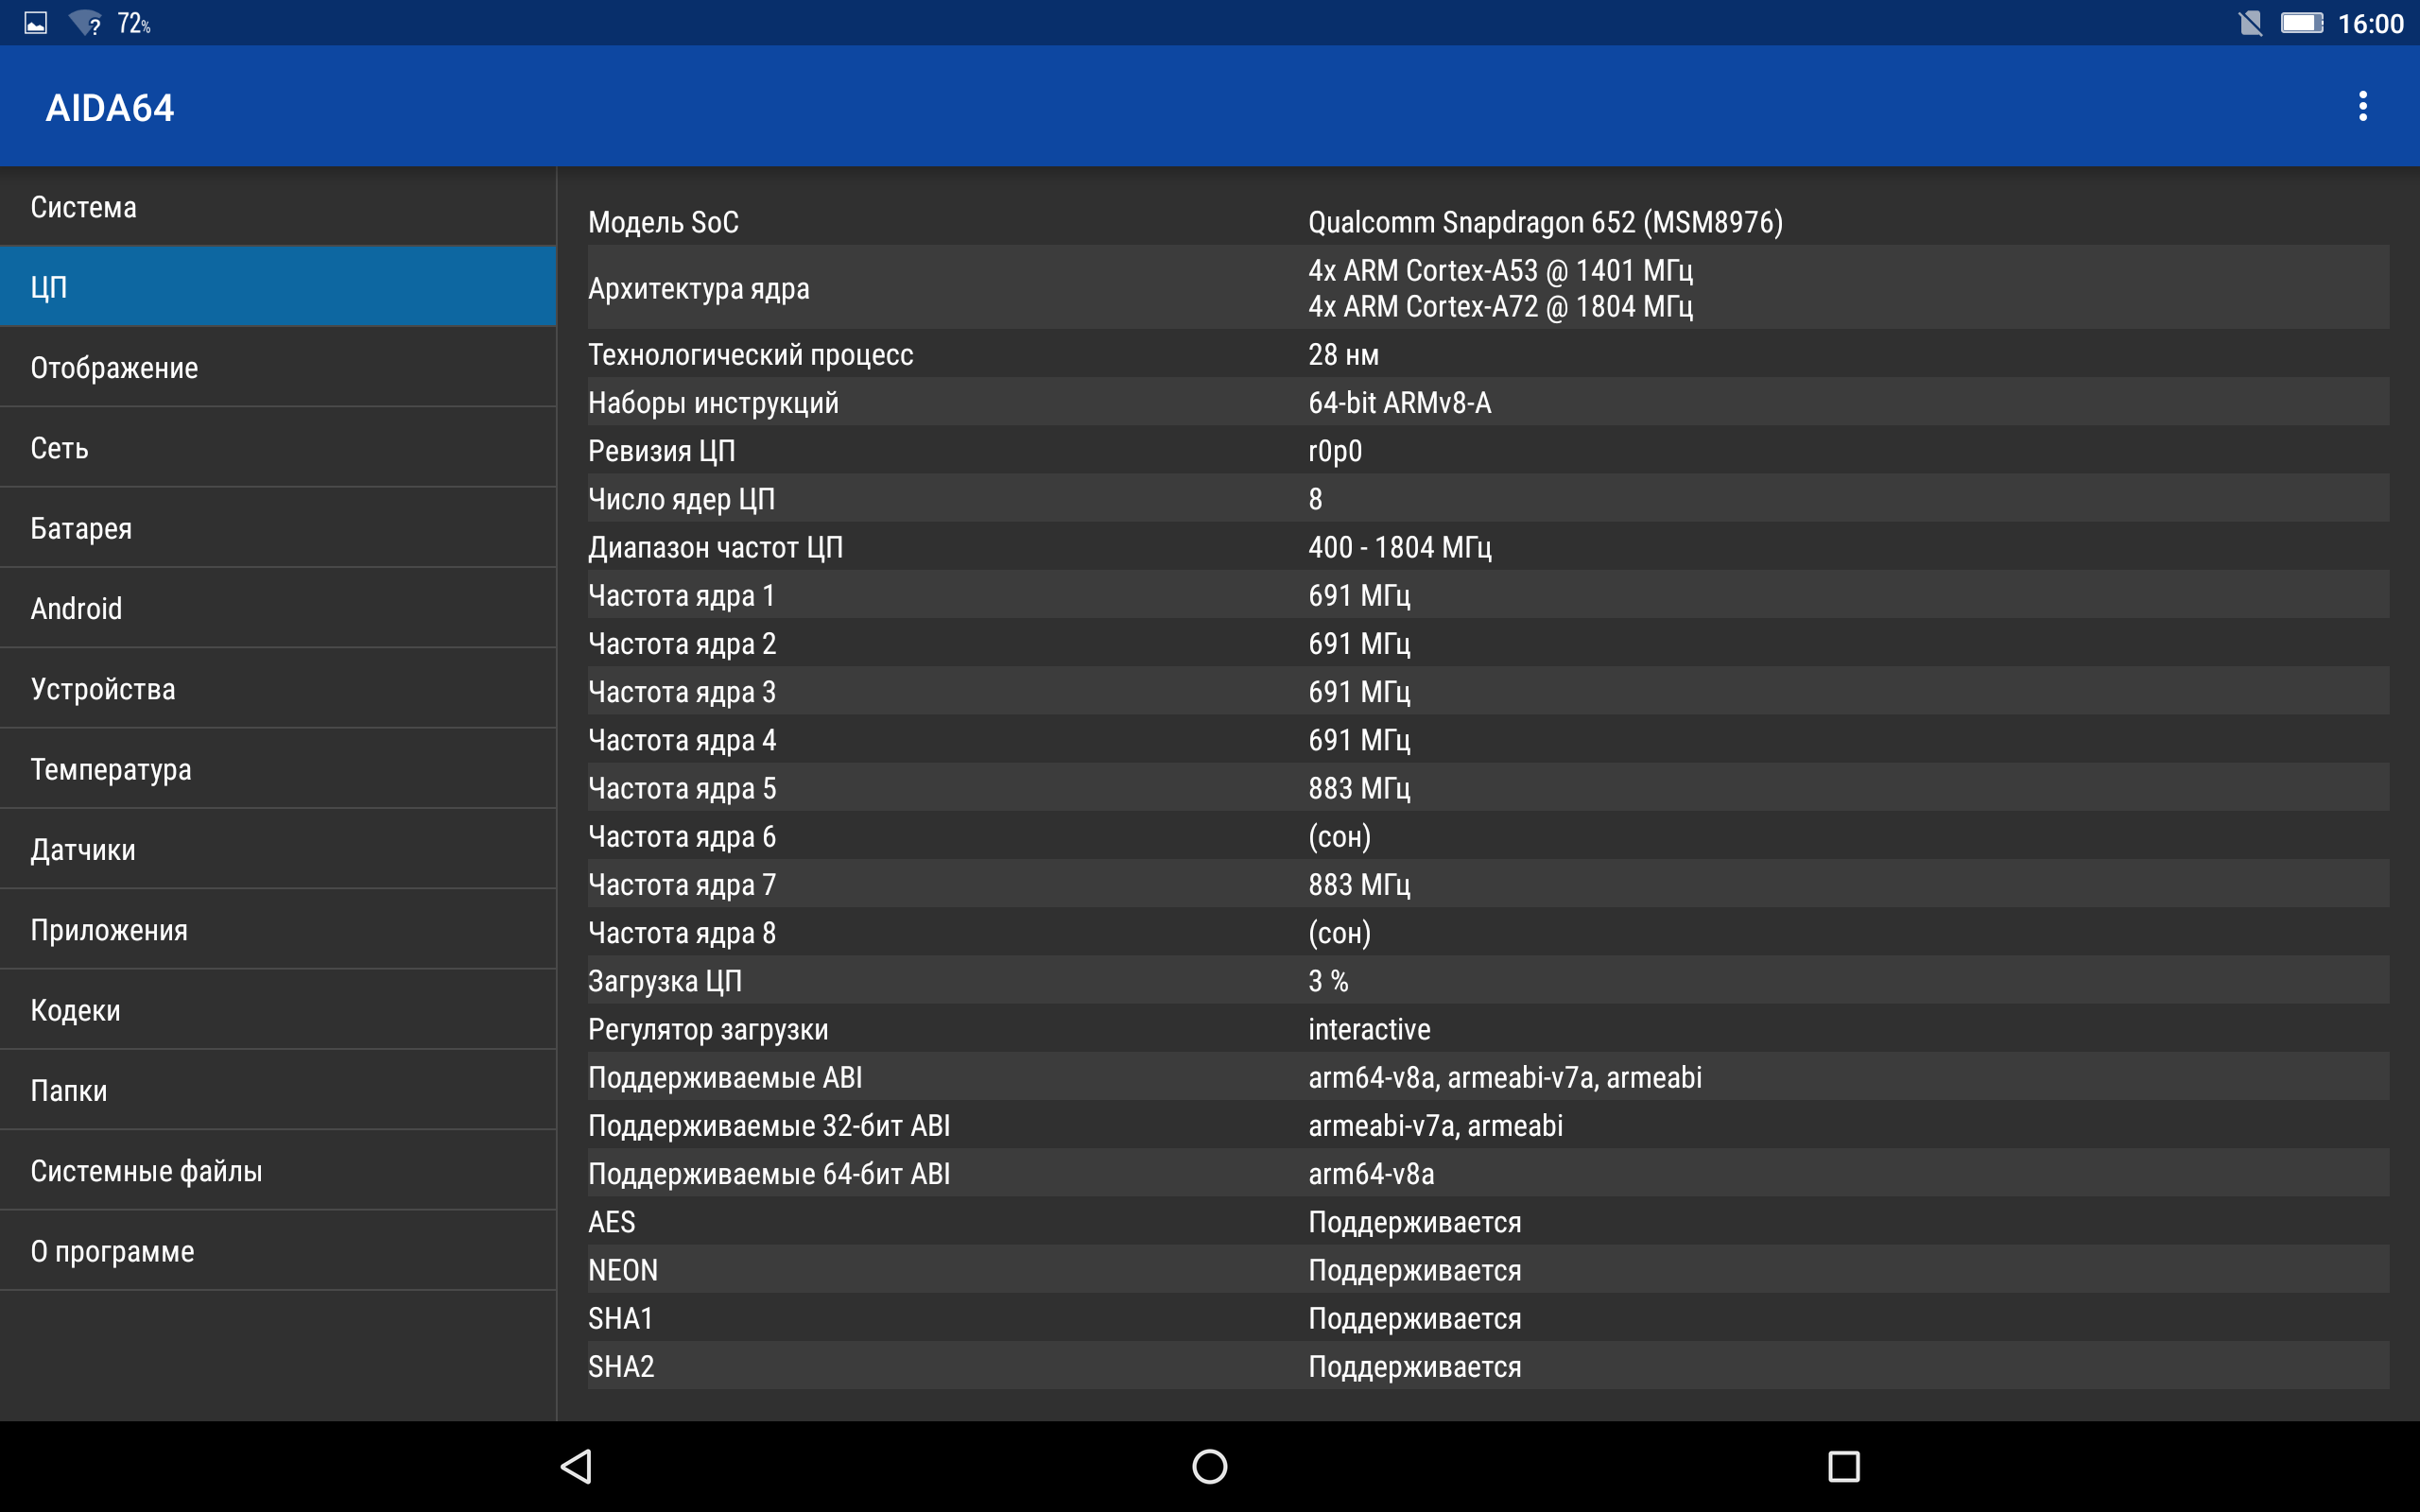Open the Батарея section
This screenshot has width=2420, height=1512.
[x=278, y=528]
